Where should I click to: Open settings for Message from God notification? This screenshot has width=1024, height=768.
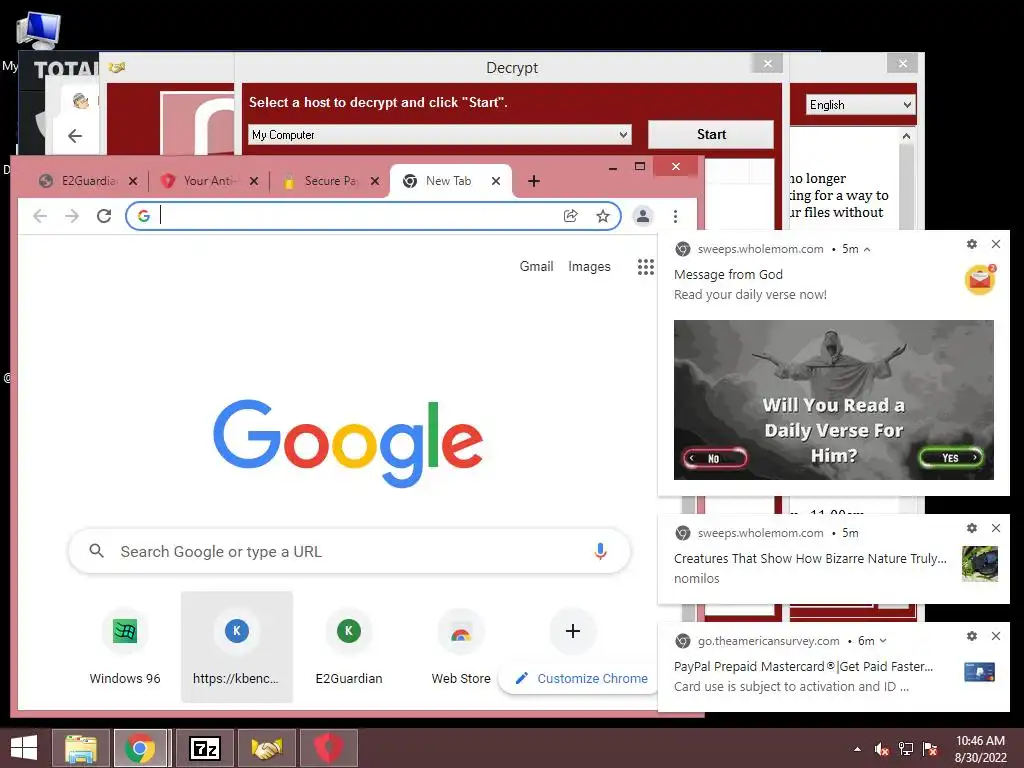(x=972, y=244)
